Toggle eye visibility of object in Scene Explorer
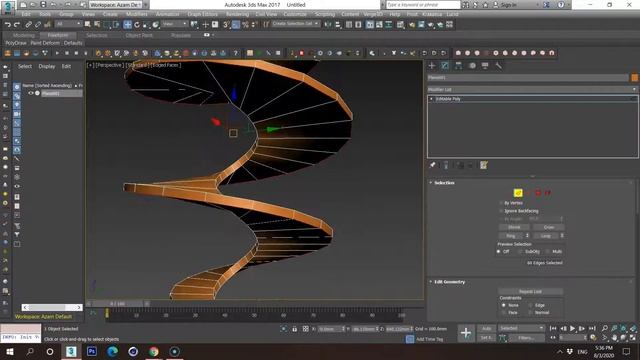The image size is (640, 360). [31, 93]
